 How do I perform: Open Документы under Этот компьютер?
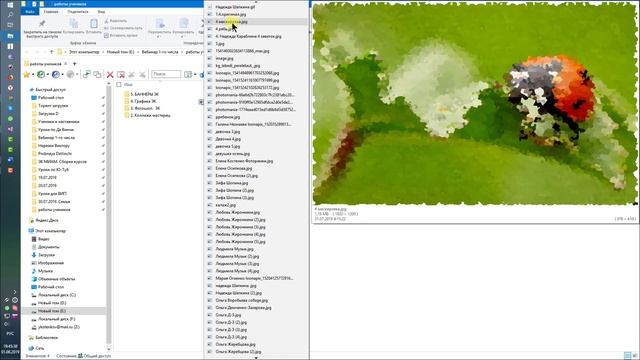(49, 247)
